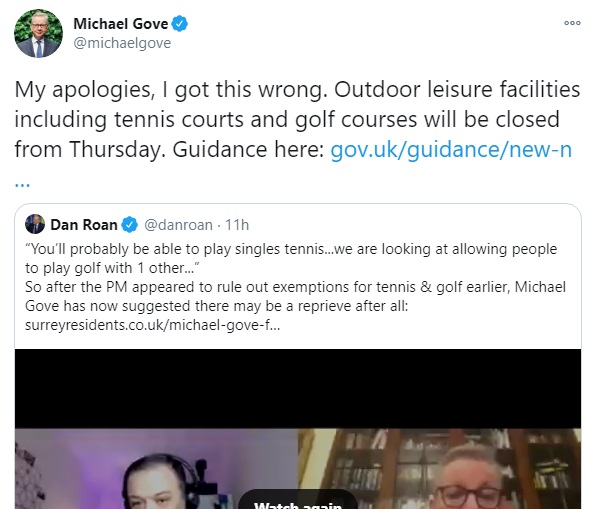Click Michael Gove's blue verified badge
This screenshot has width=594, height=509.
(x=180, y=23)
